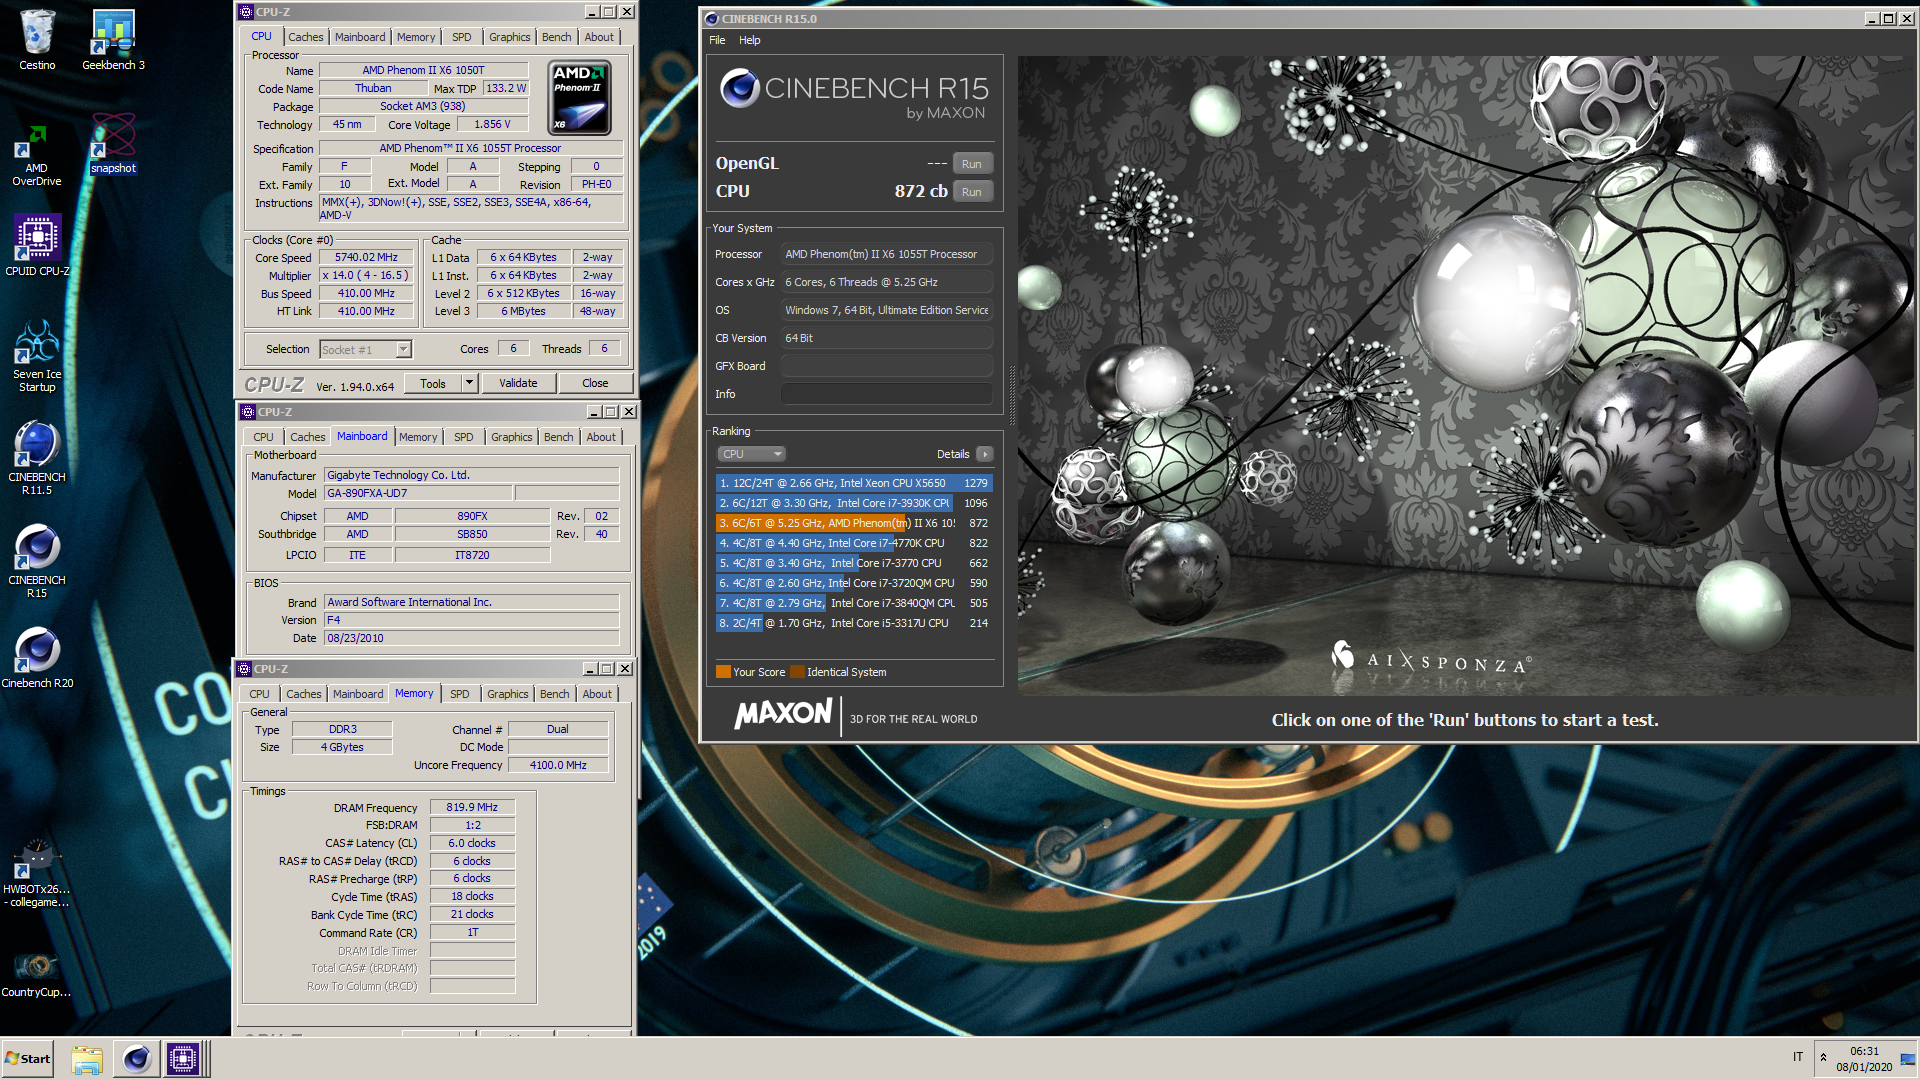The width and height of the screenshot is (1920, 1080).
Task: Open the snapshot desktop shortcut
Action: pyautogui.click(x=113, y=143)
